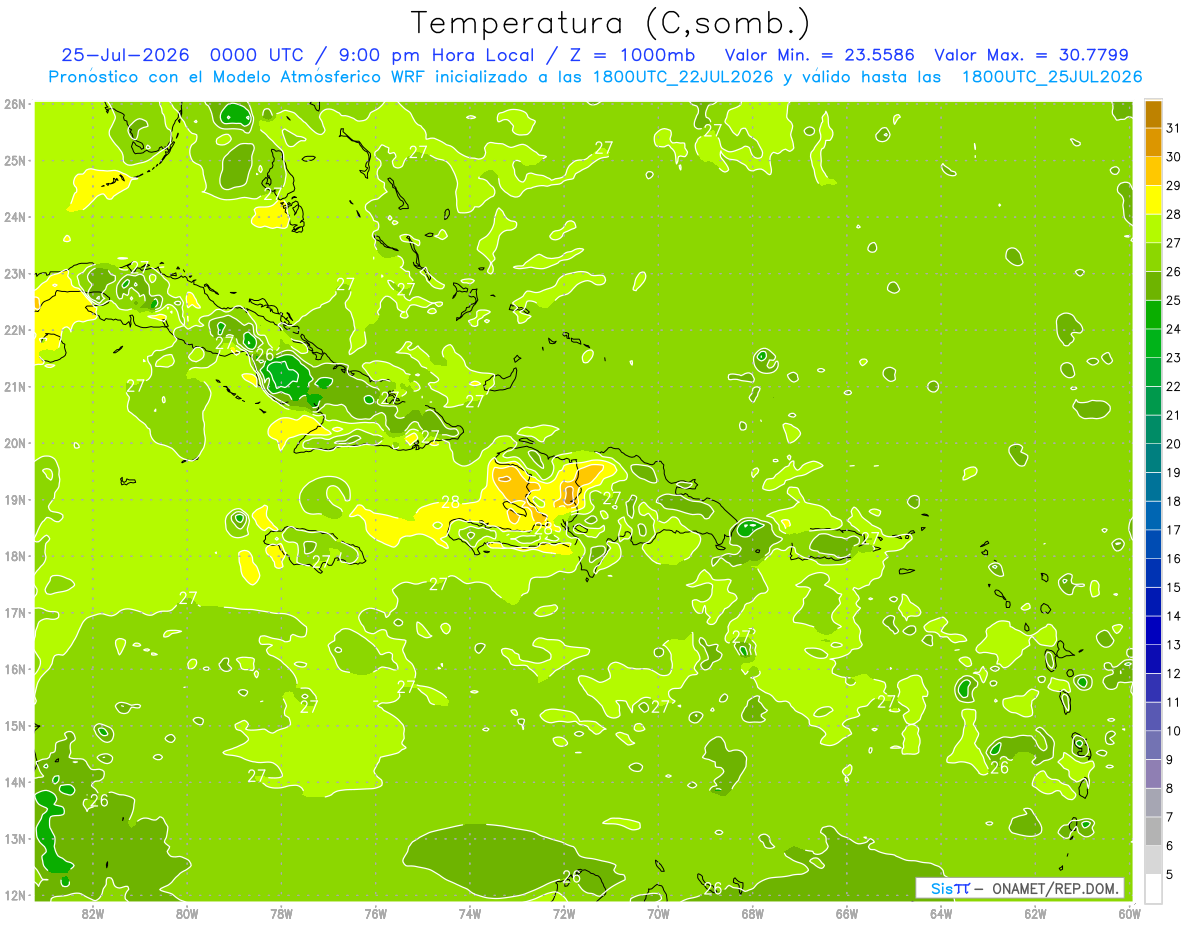This screenshot has height=927, width=1200.
Task: Click gray colorbar segment between 6 and 7
Action: 1153,831
